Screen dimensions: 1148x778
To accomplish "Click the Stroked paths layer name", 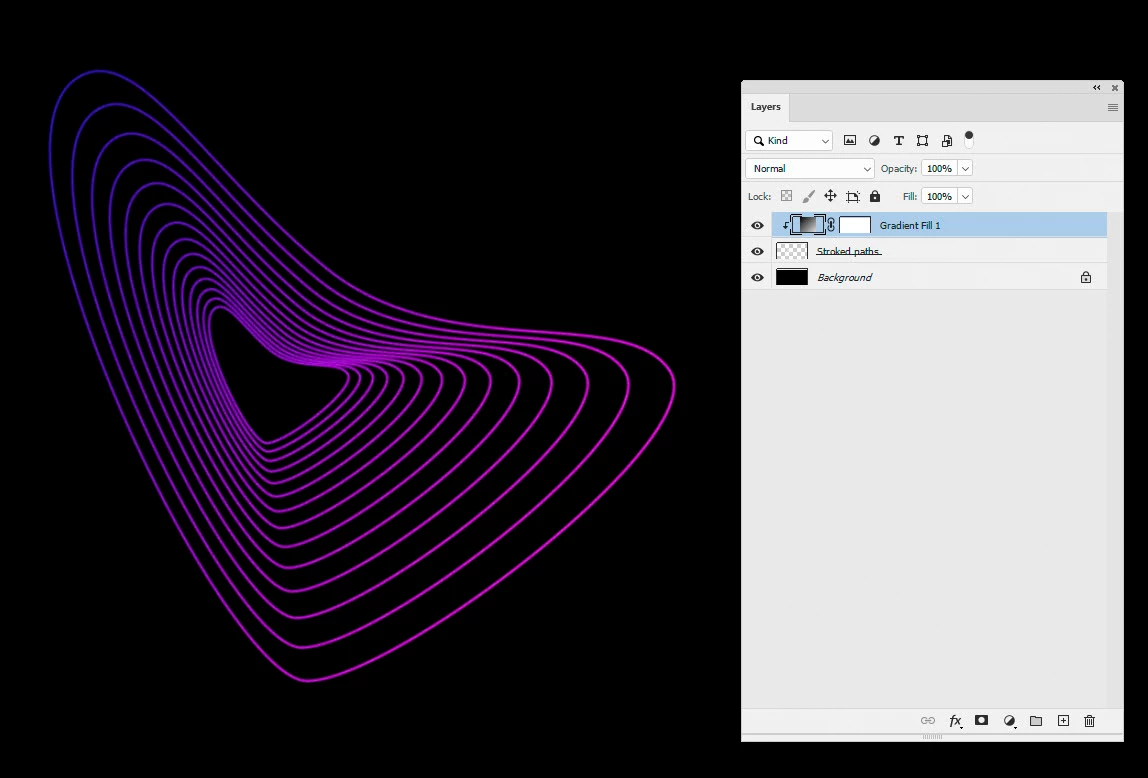I will (848, 251).
